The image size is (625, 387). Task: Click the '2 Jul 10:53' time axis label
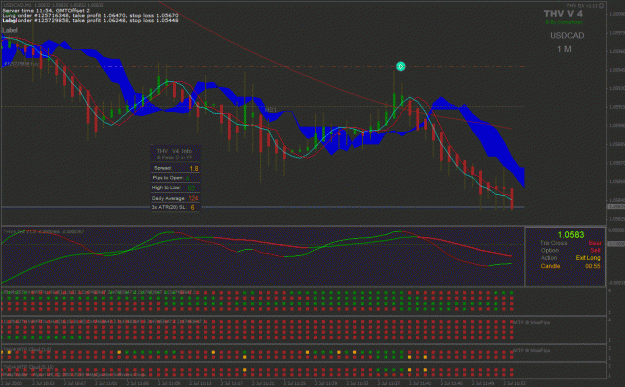pos(43,383)
